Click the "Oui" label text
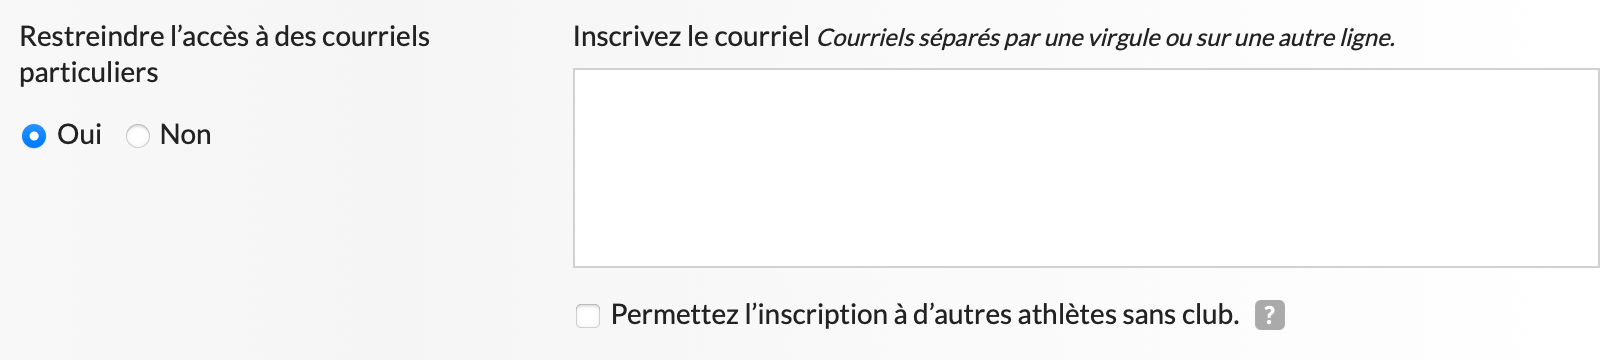Viewport: 1622px width, 360px height. click(x=79, y=135)
